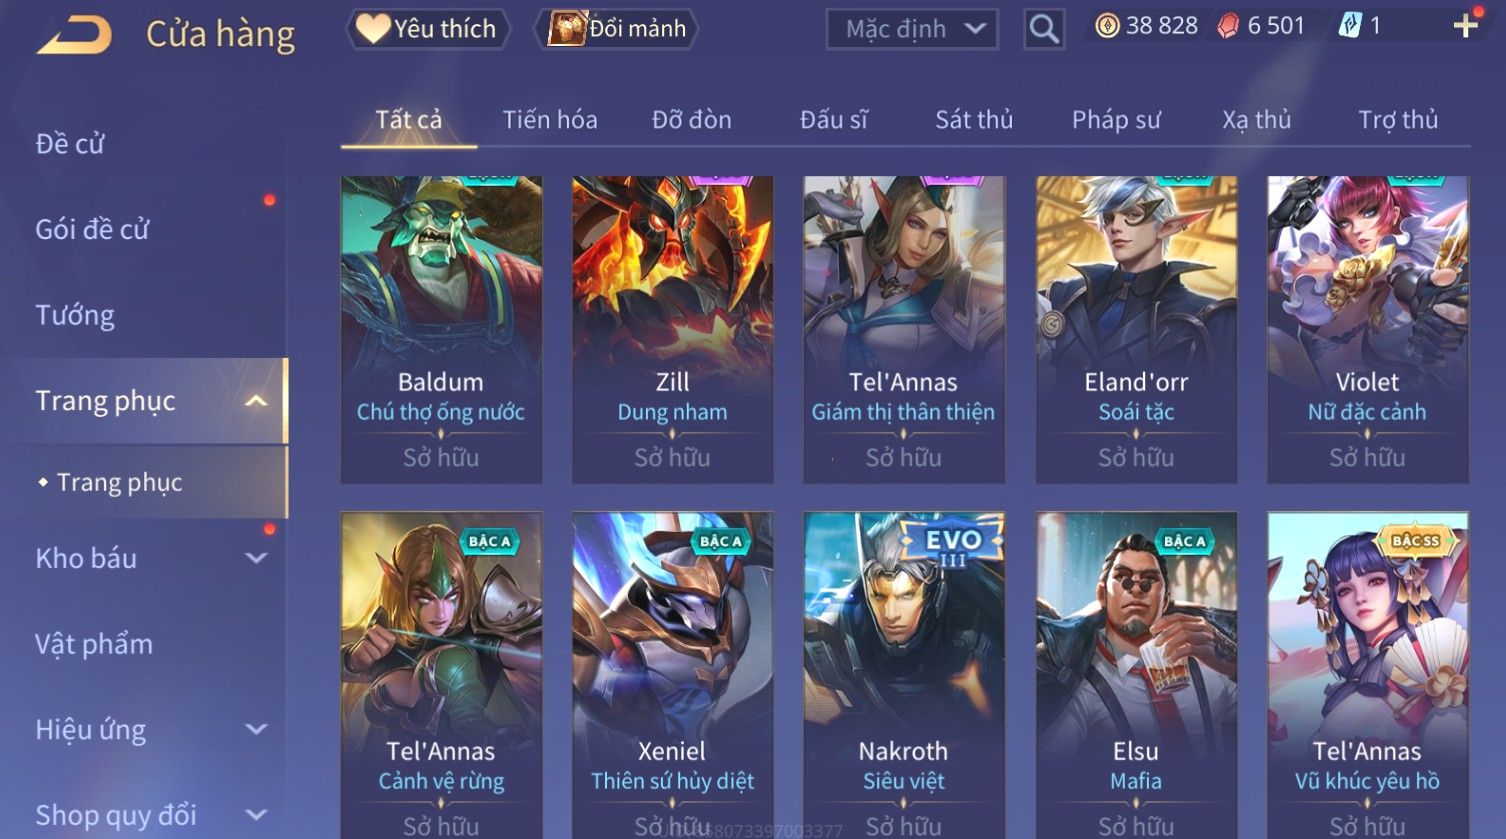
Task: Select the Nakroth Siêu việt skin card
Action: [904, 675]
